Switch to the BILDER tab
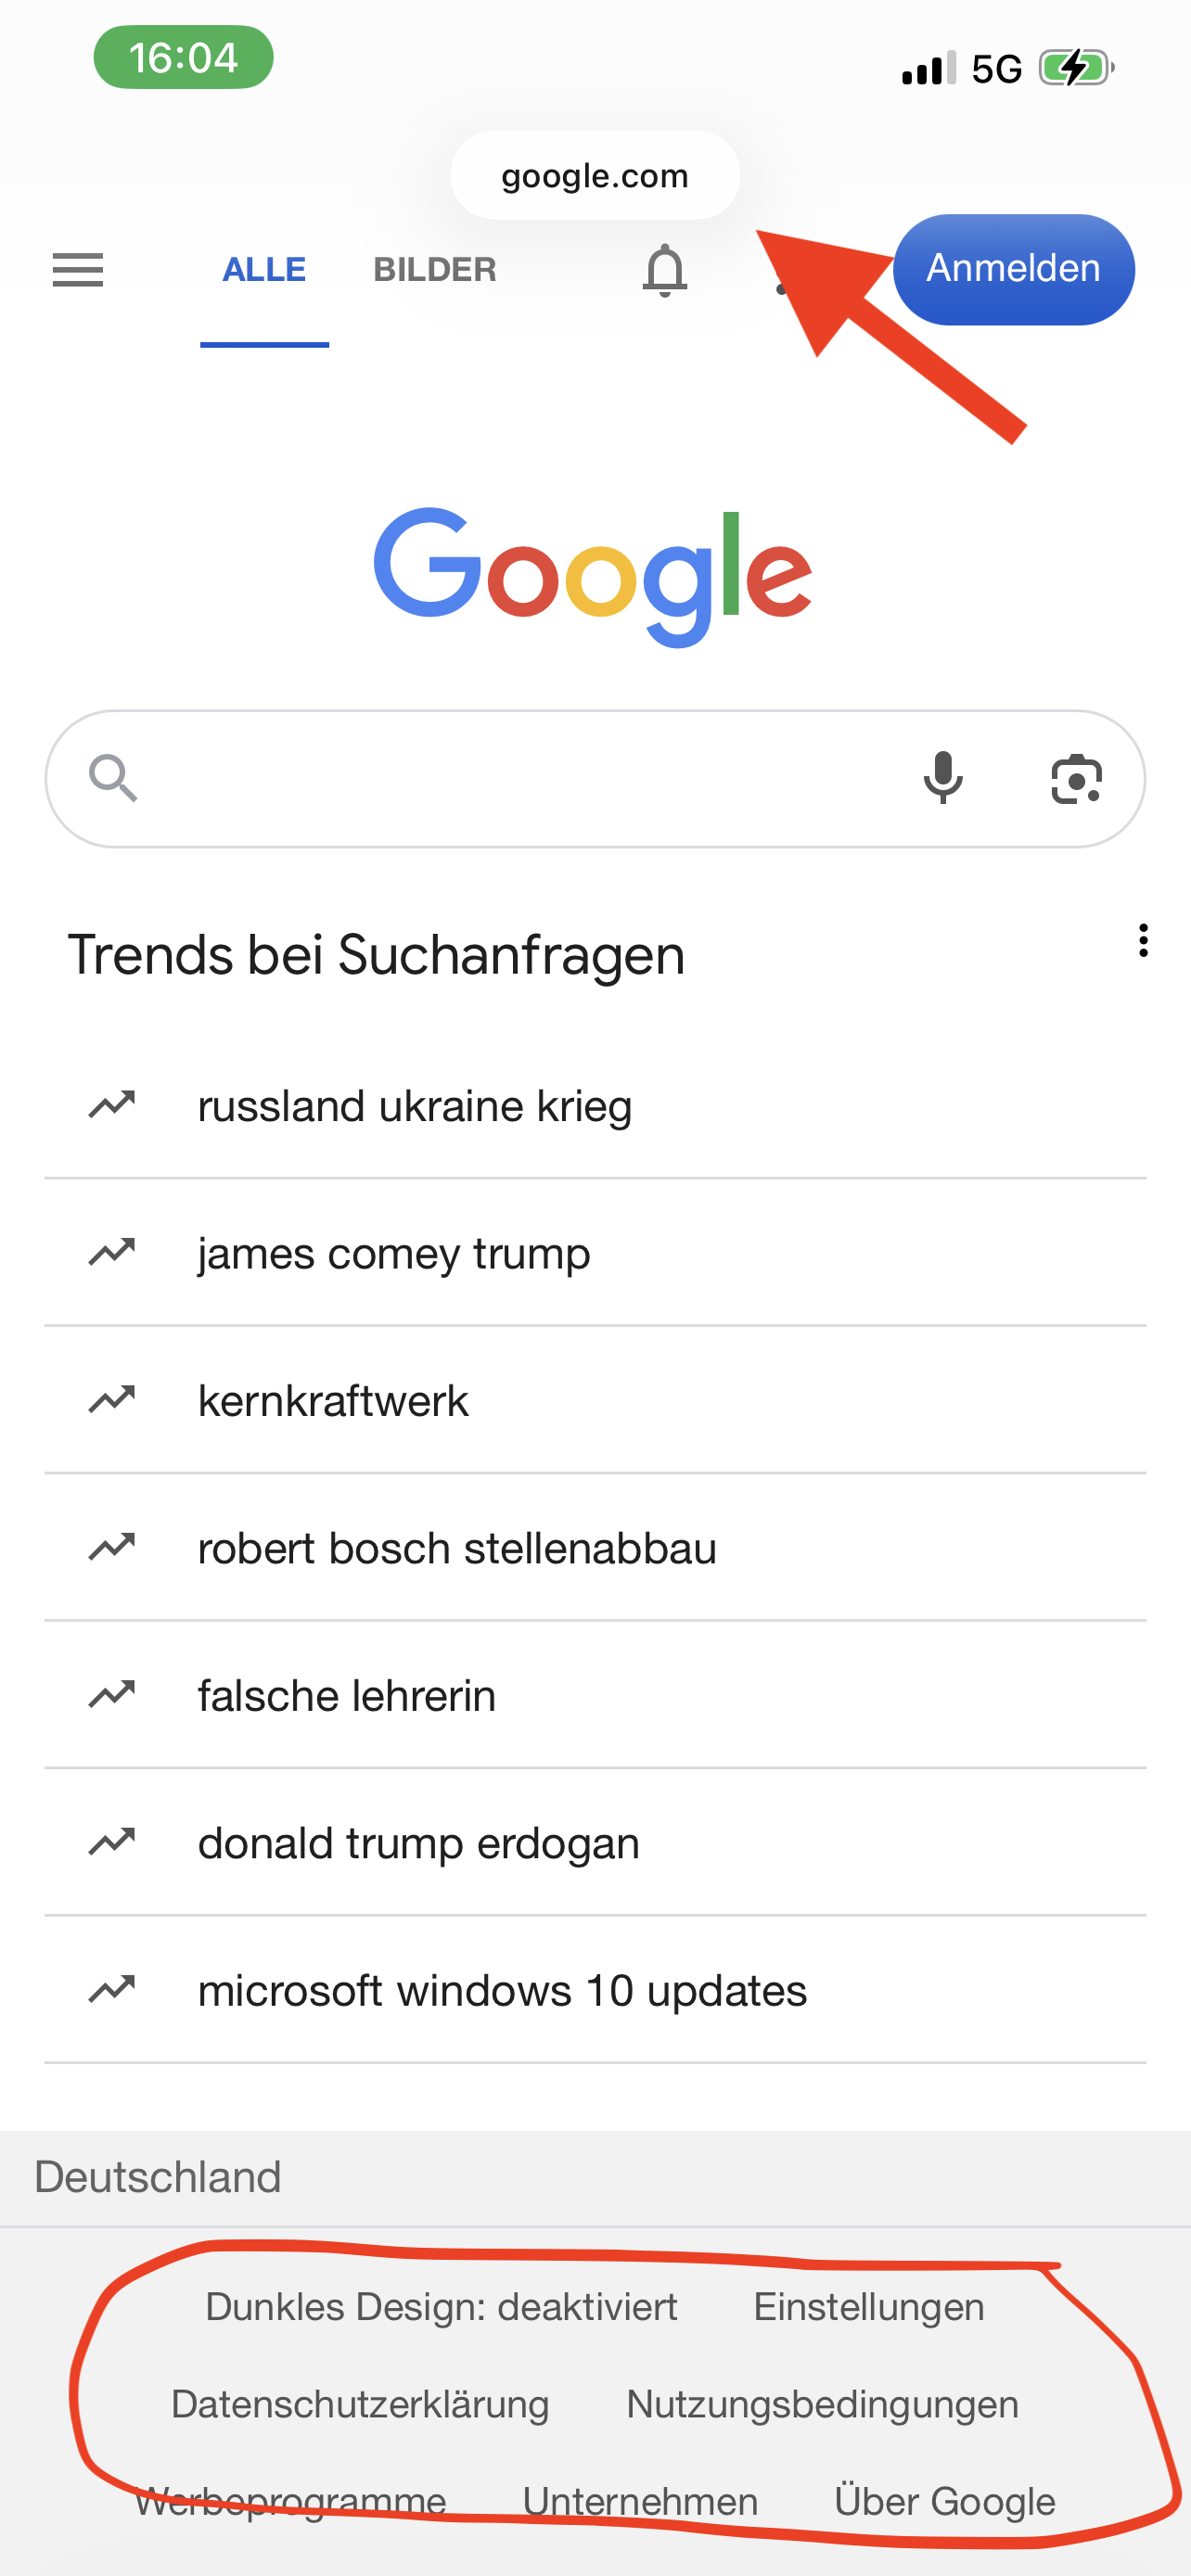The width and height of the screenshot is (1191, 2576). (x=435, y=270)
